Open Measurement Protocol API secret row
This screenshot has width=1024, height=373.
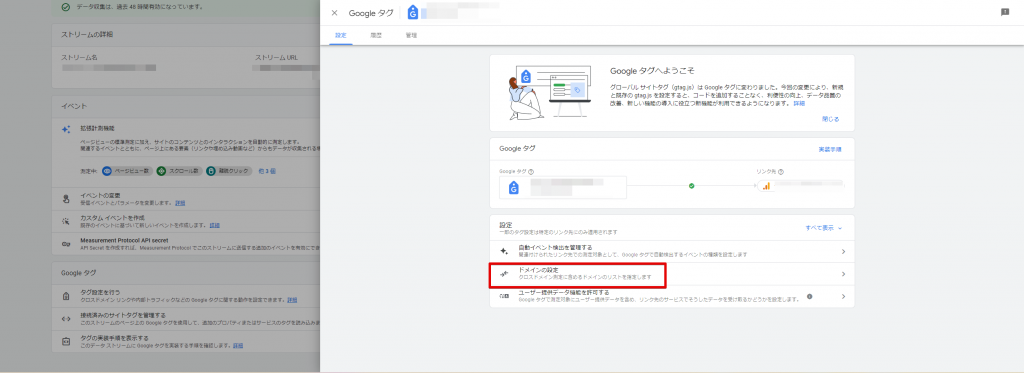click(186, 244)
